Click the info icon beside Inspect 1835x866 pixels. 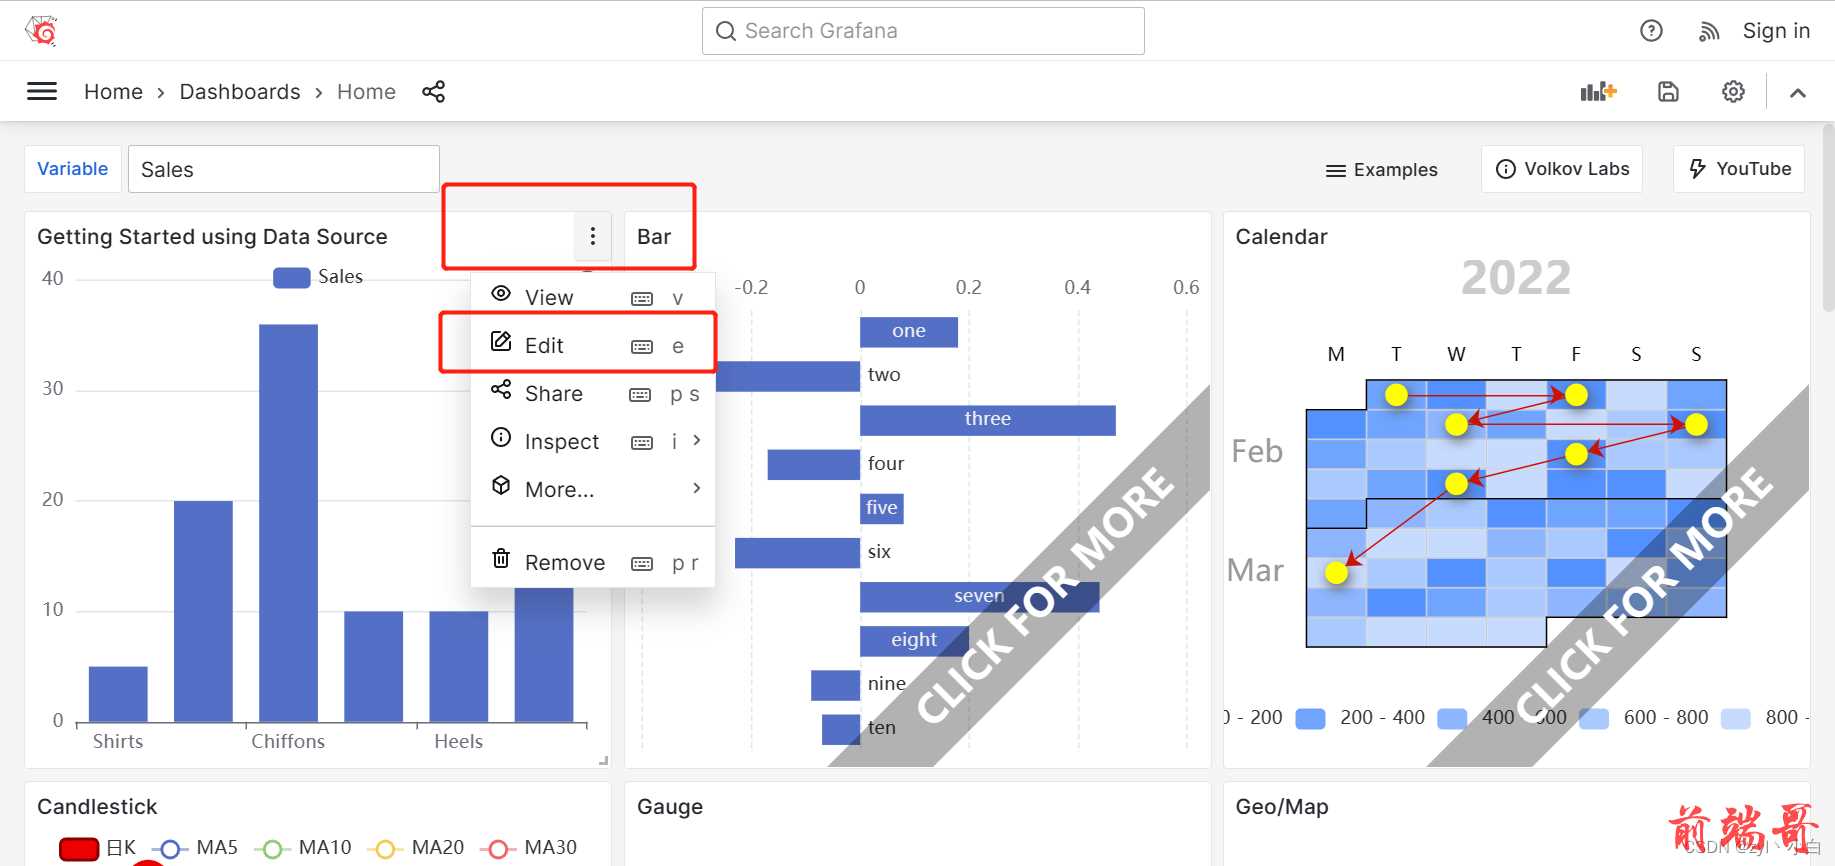[501, 437]
